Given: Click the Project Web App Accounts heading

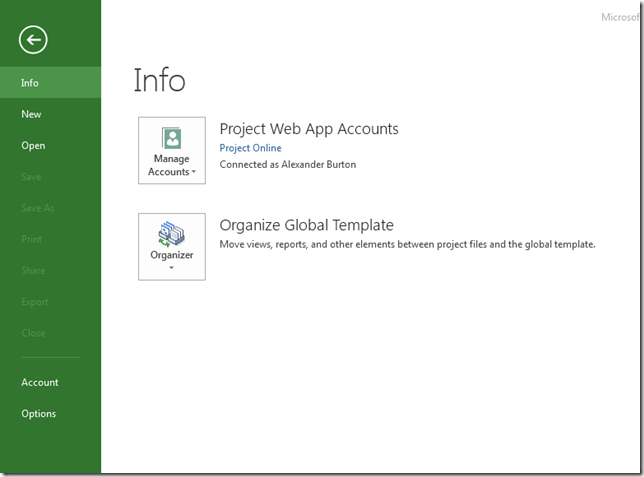Looking at the screenshot, I should [x=309, y=129].
